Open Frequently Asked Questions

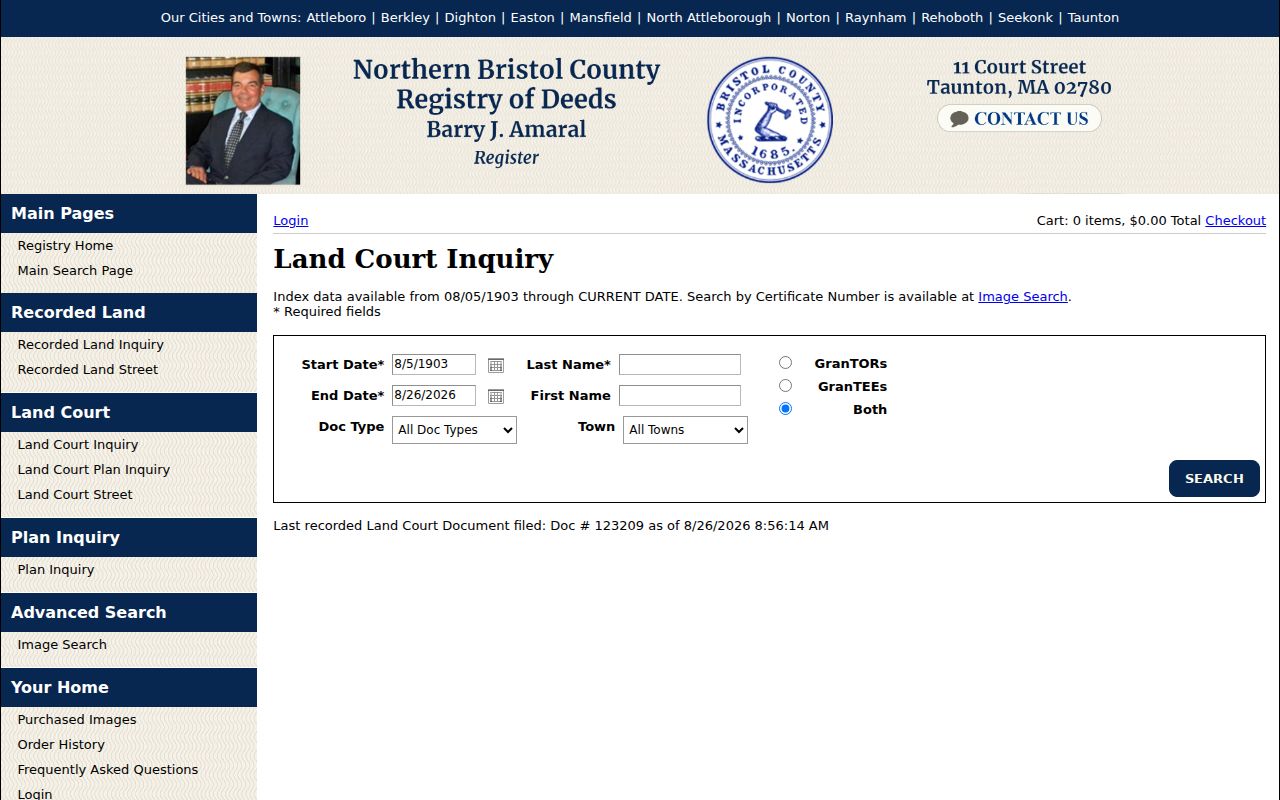coord(107,770)
